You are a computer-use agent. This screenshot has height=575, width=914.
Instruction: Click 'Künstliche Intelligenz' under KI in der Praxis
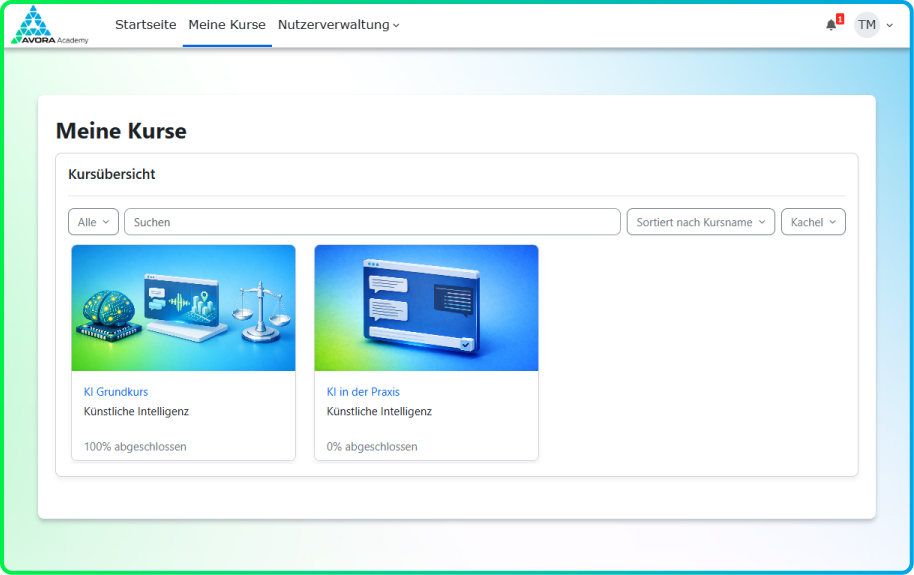379,411
